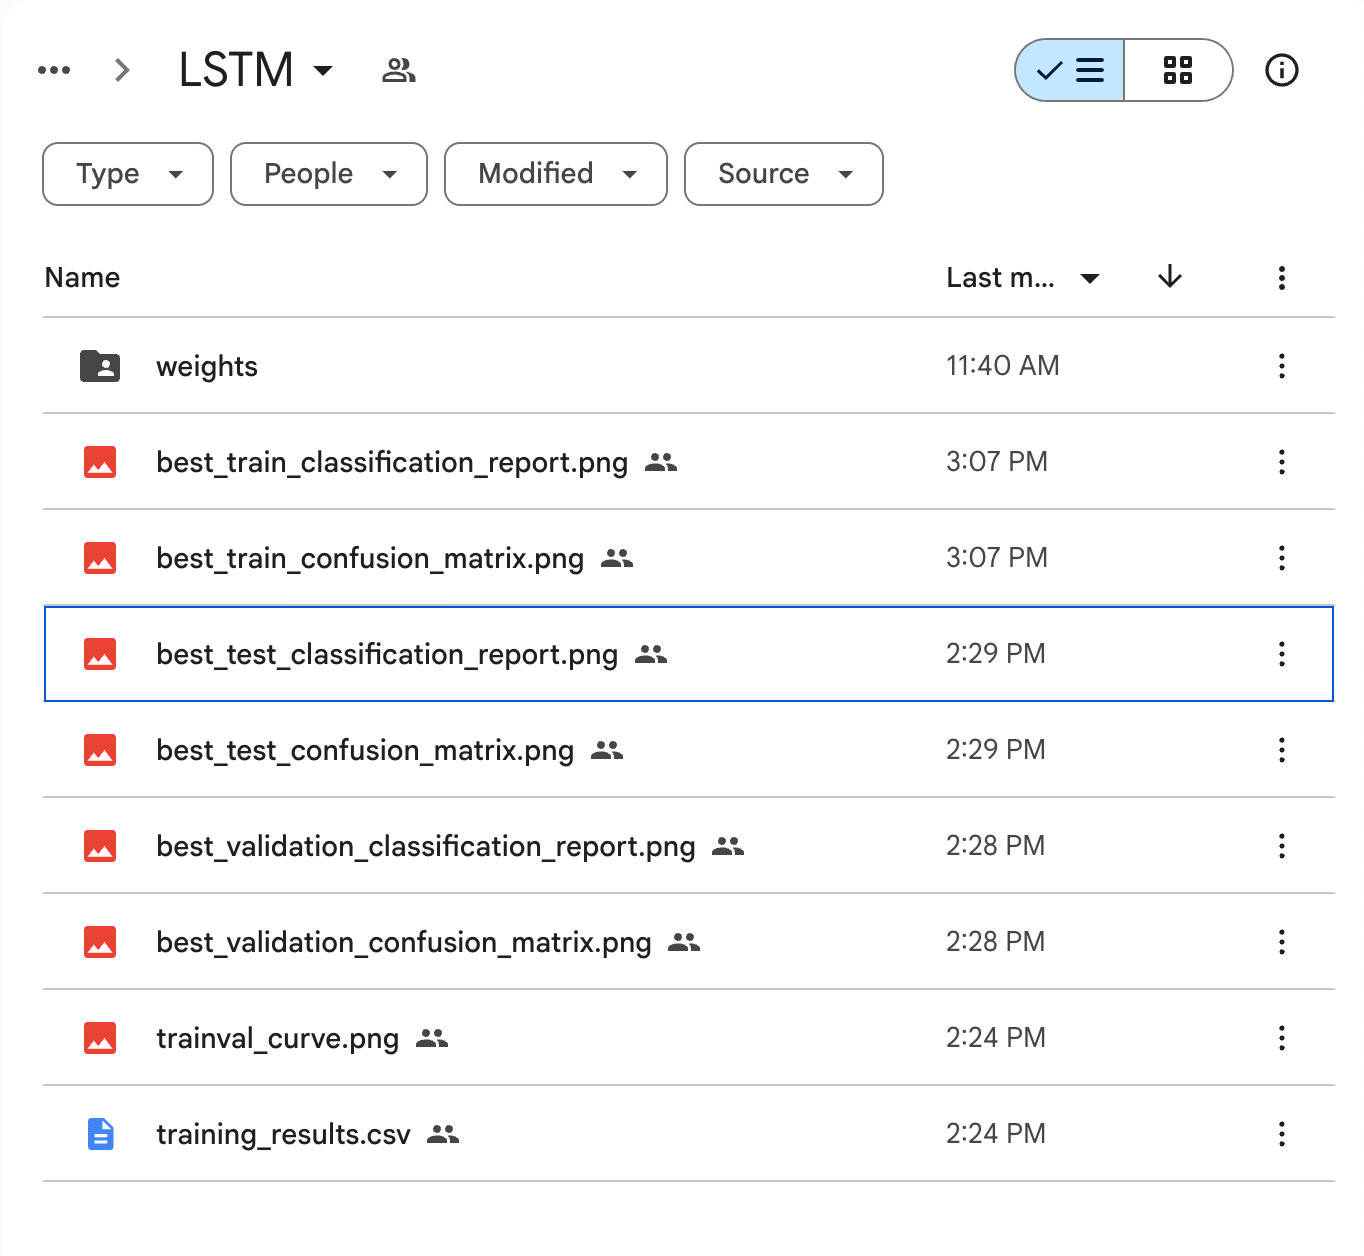The width and height of the screenshot is (1364, 1256).
Task: Select file best_validation_classification_report.png
Action: (x=426, y=847)
